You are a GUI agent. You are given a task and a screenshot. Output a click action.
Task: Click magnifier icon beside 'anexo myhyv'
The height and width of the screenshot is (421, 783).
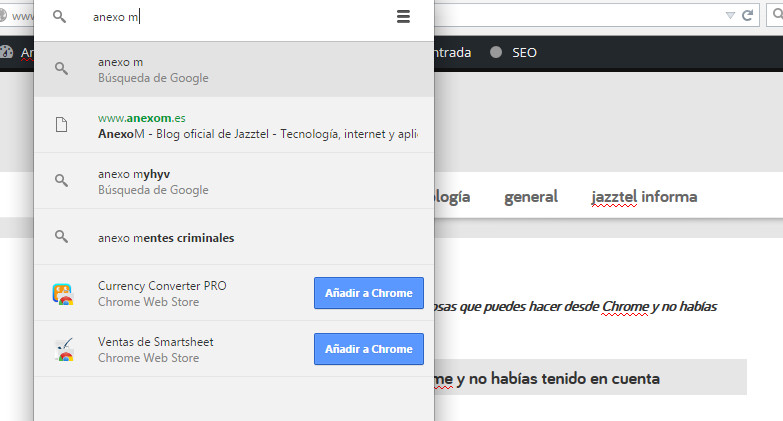tap(61, 180)
